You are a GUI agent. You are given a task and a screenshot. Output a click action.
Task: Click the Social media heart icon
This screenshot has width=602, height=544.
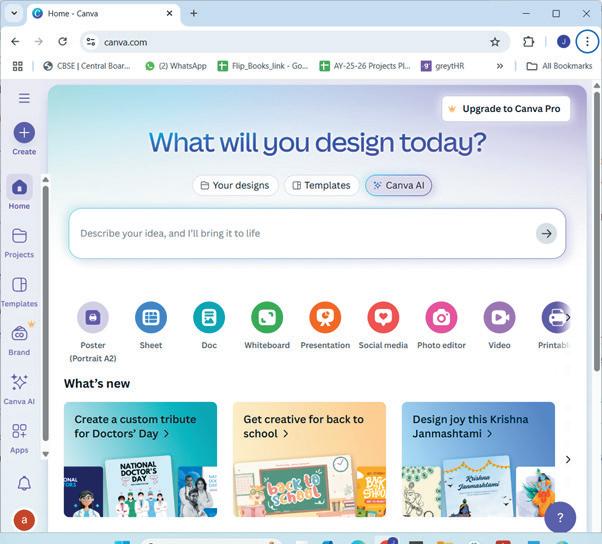[x=383, y=317]
